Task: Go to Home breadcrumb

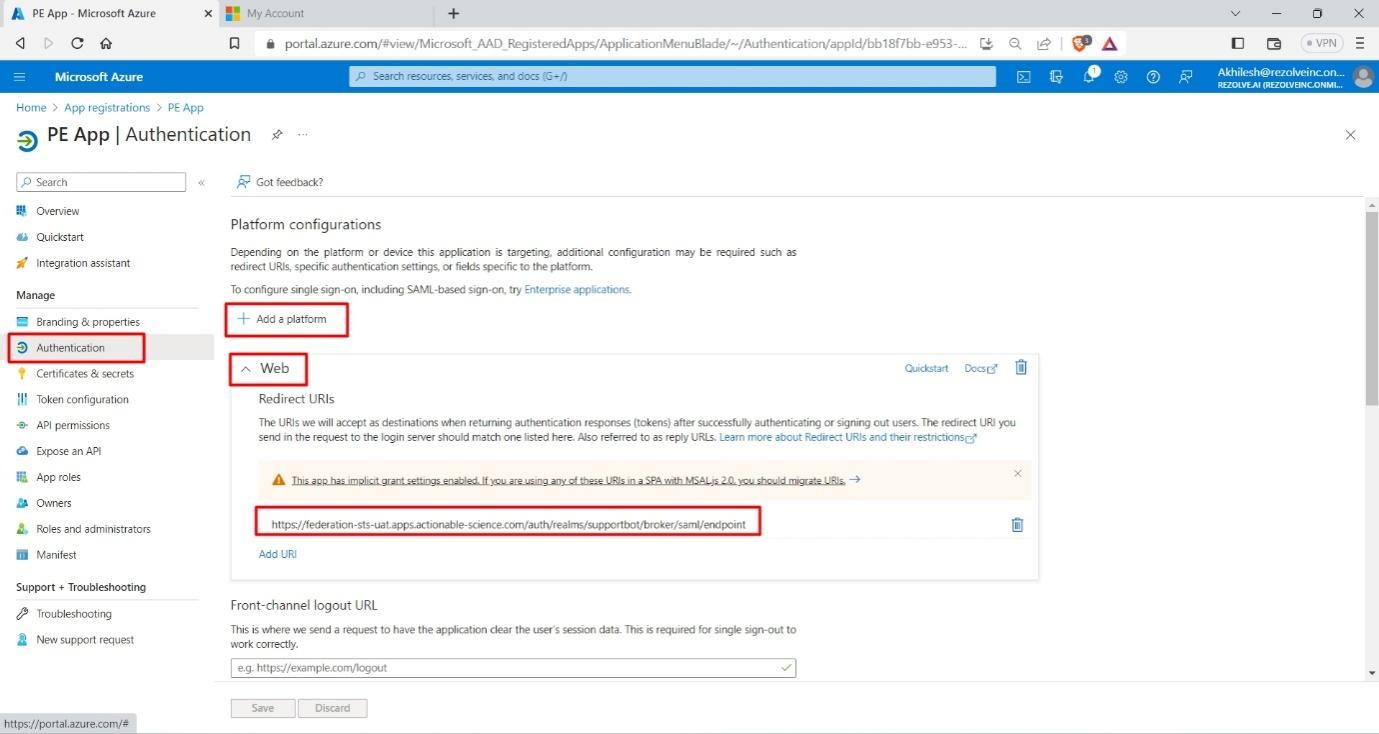Action: point(31,108)
